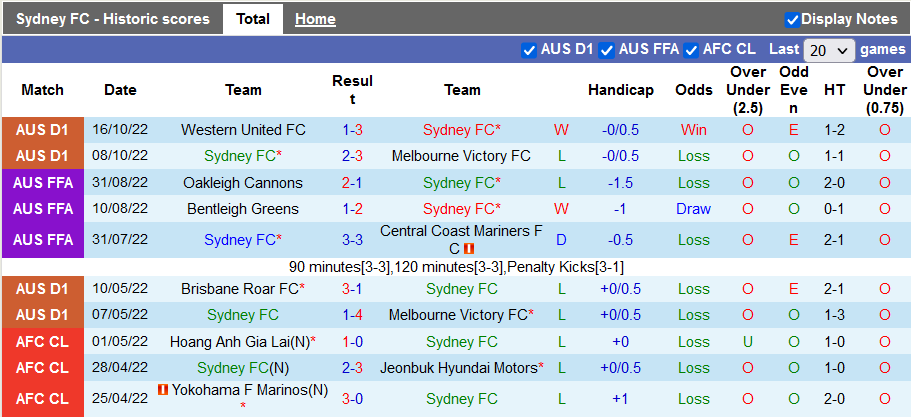Click the 3-0 result for Yokohama F Marinos
This screenshot has width=911, height=417.
click(353, 399)
